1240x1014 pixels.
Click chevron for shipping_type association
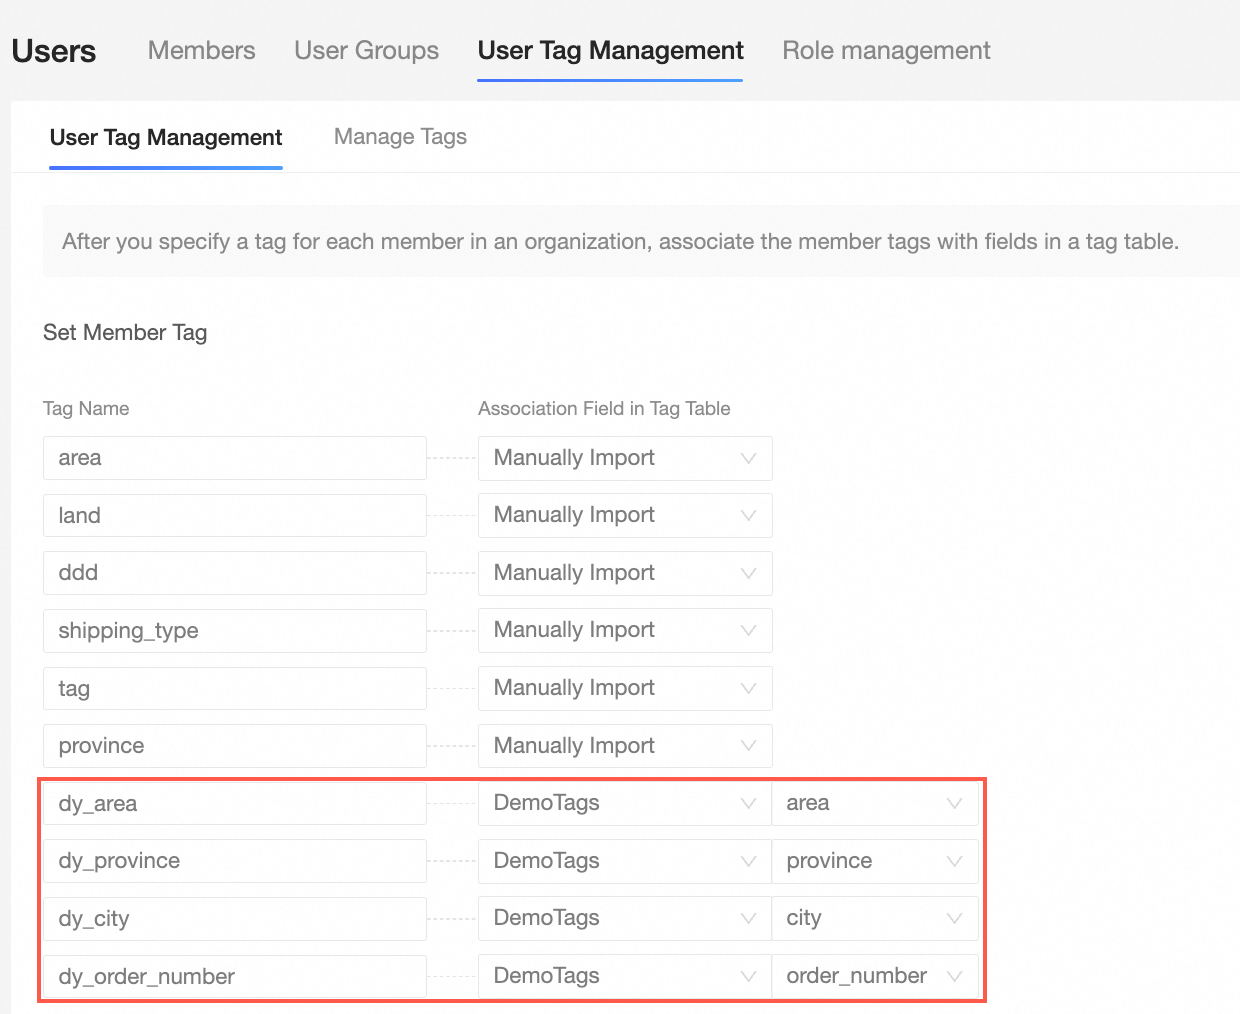coord(748,631)
